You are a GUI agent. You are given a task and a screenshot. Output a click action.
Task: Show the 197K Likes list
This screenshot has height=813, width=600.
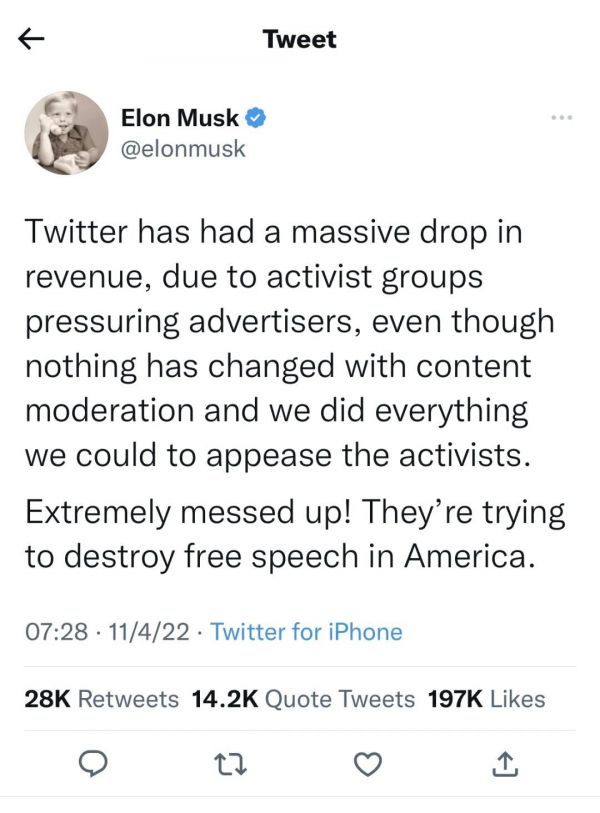(486, 699)
